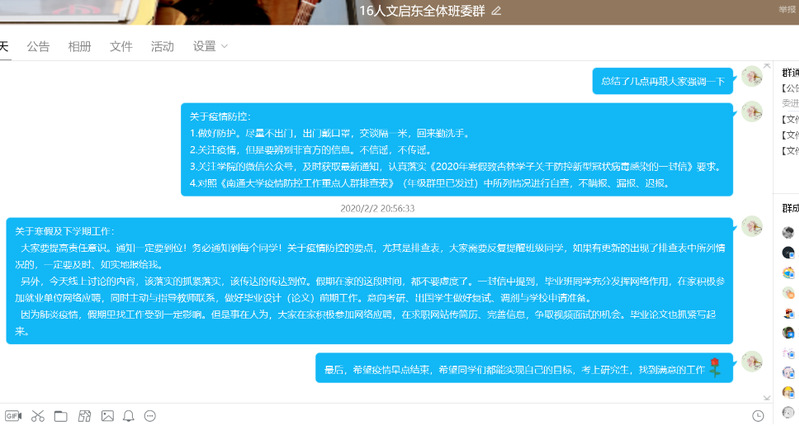Switch to the 文件 tab
The image size is (799, 426).
(121, 46)
